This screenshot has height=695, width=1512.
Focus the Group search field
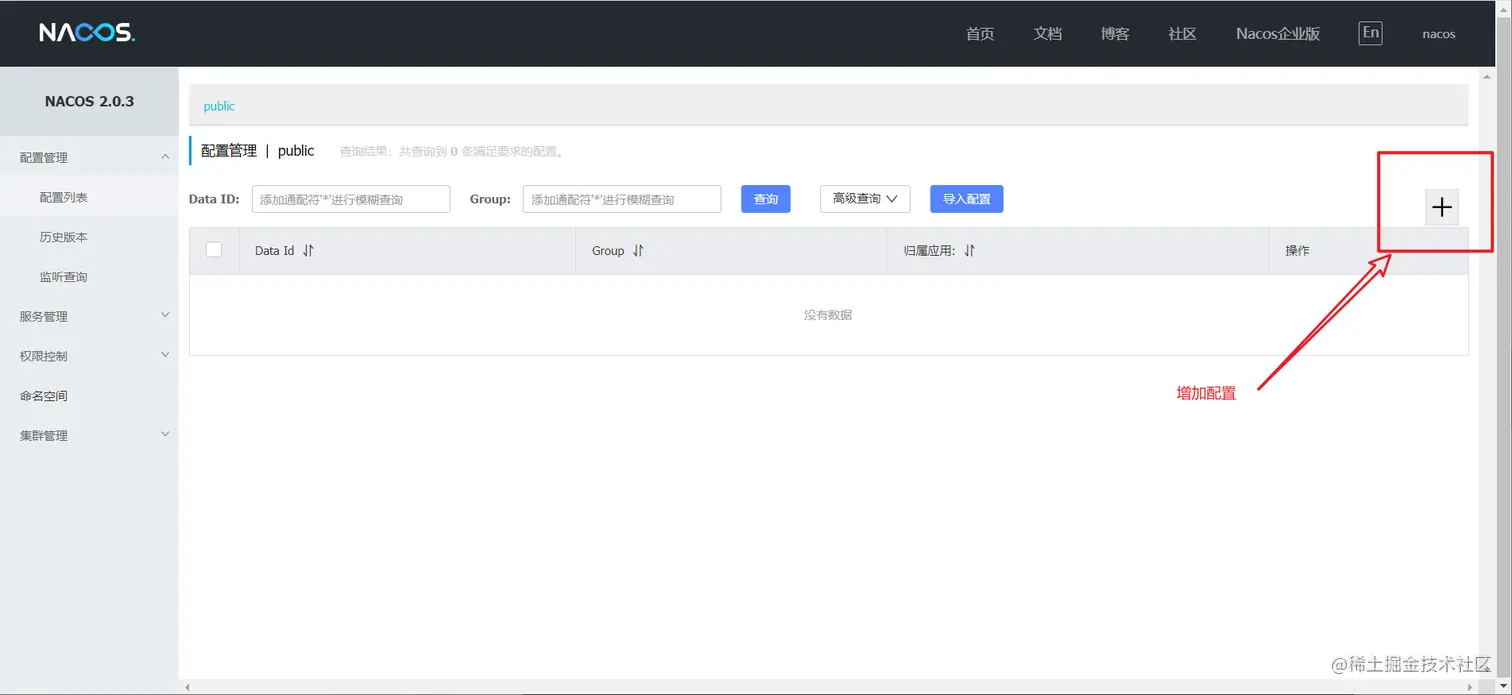click(x=622, y=199)
